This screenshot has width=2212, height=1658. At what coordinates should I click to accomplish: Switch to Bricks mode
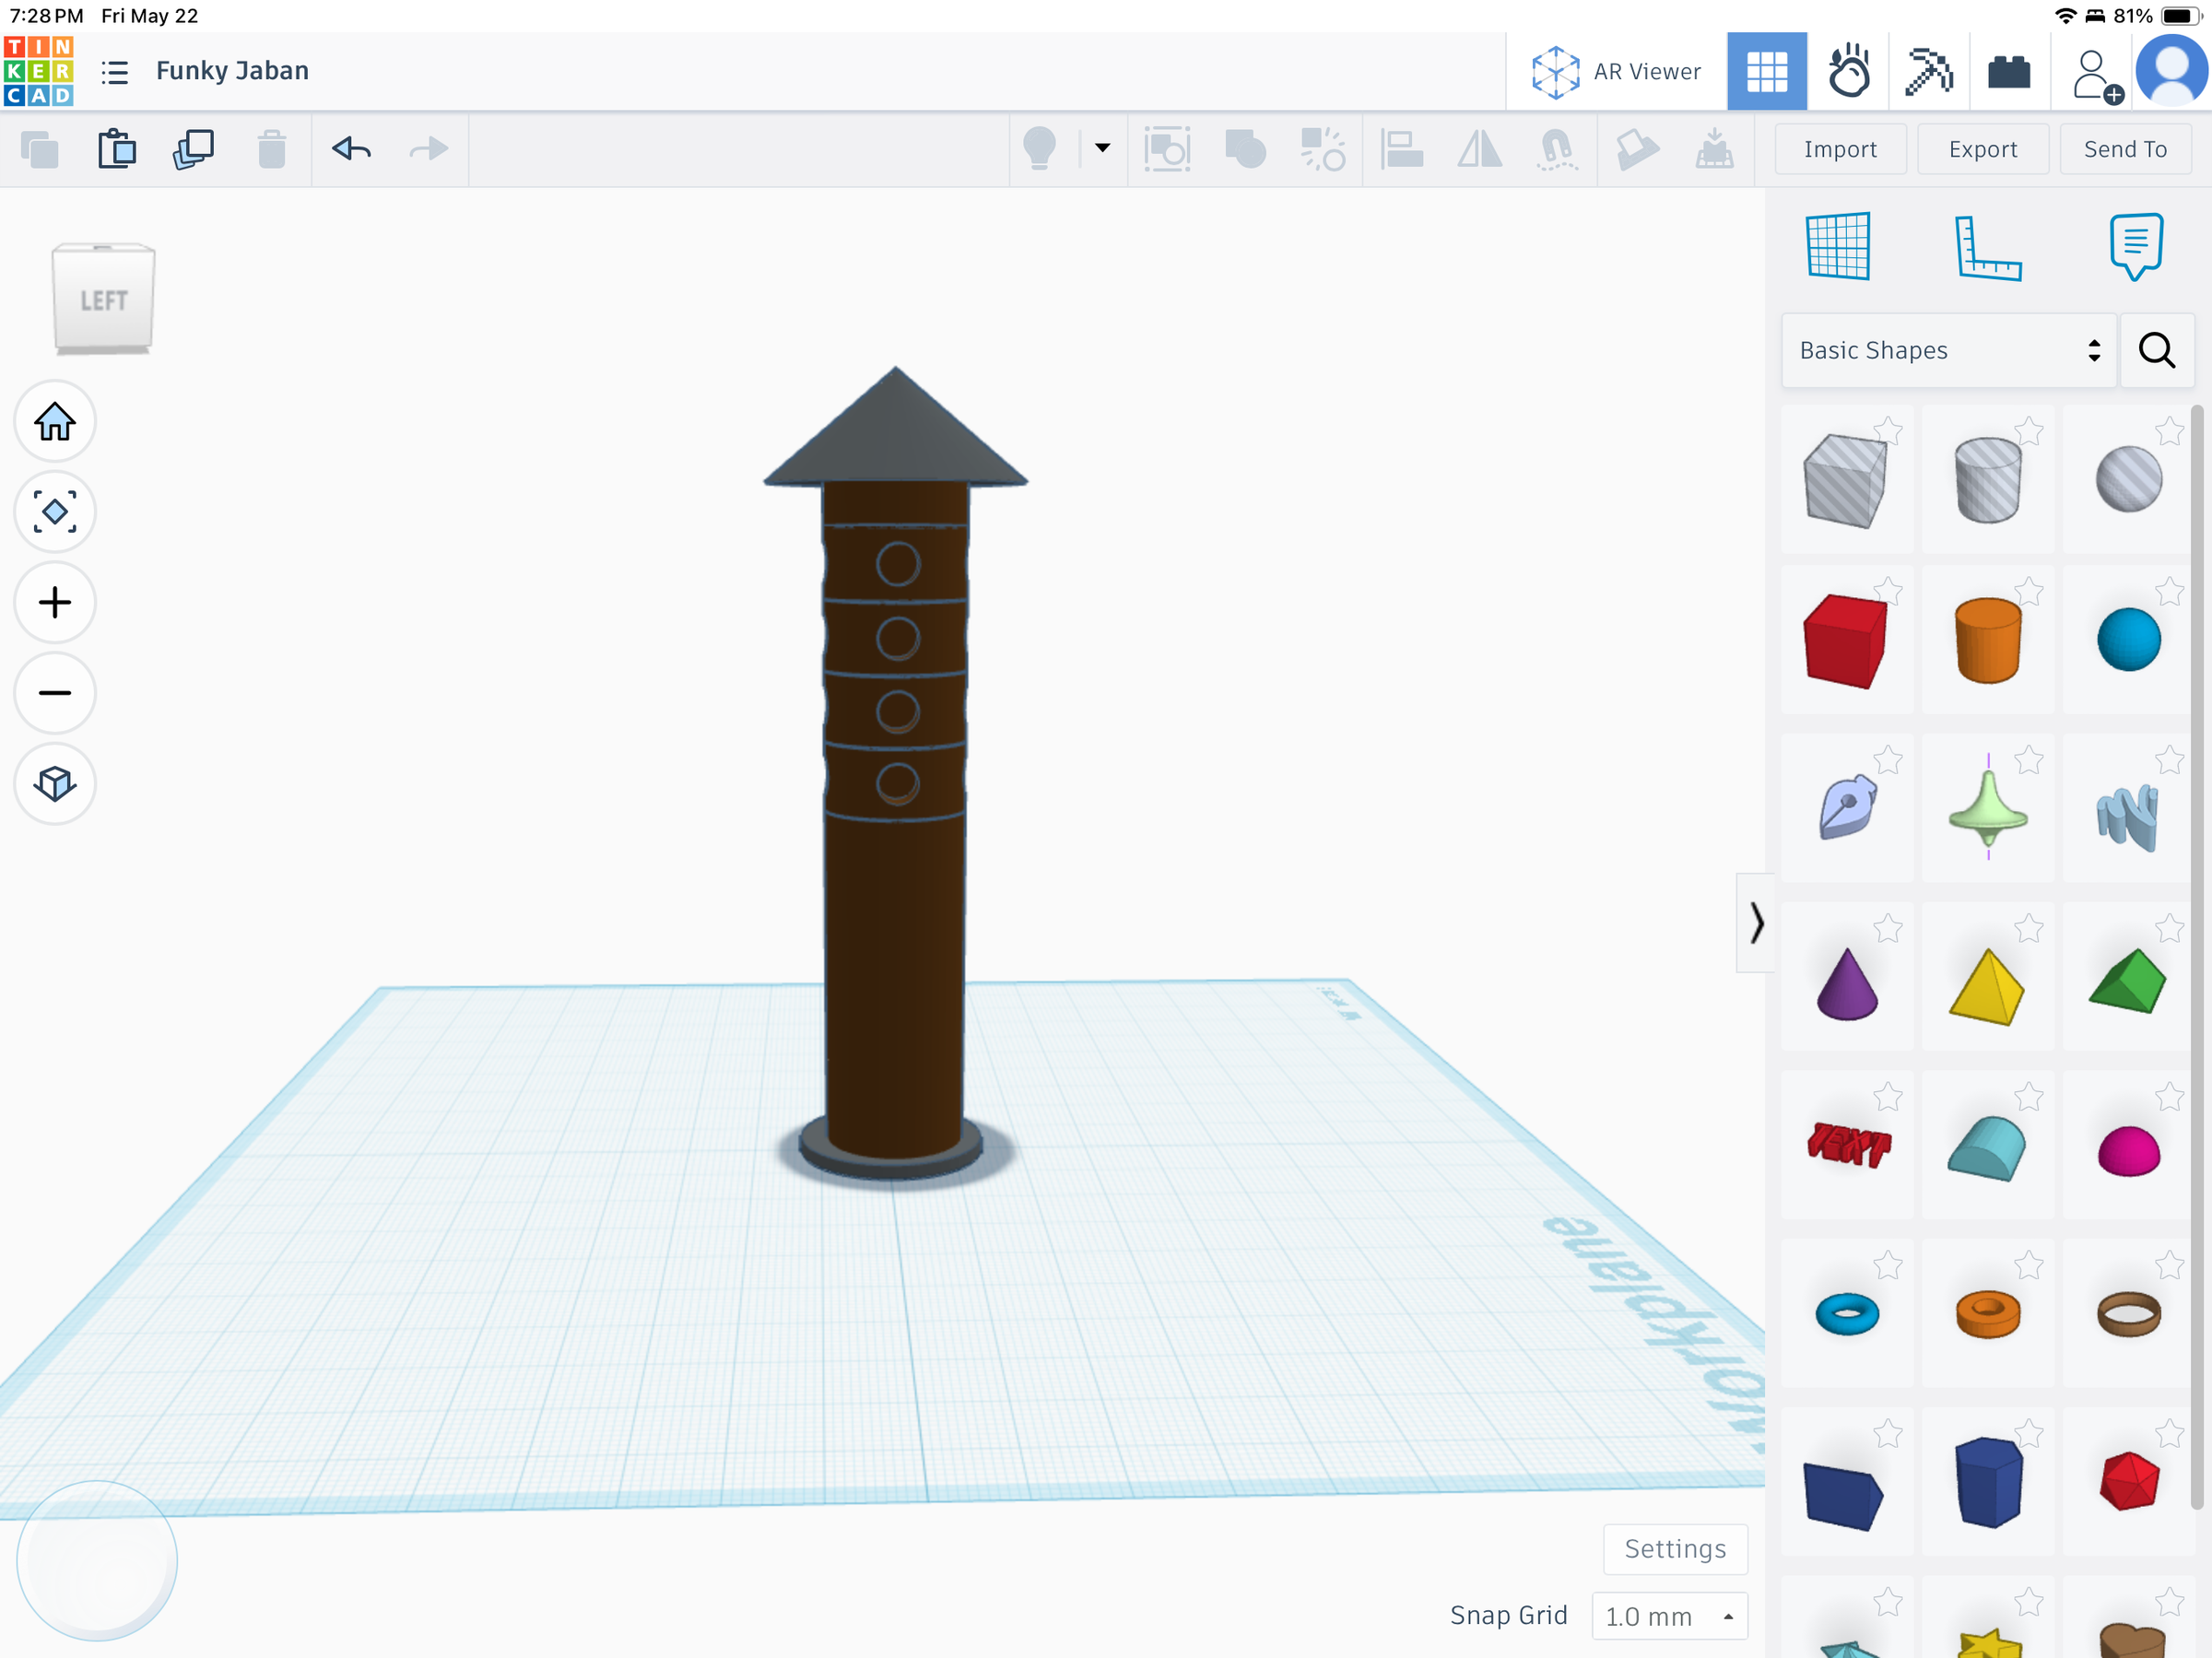pyautogui.click(x=2009, y=72)
